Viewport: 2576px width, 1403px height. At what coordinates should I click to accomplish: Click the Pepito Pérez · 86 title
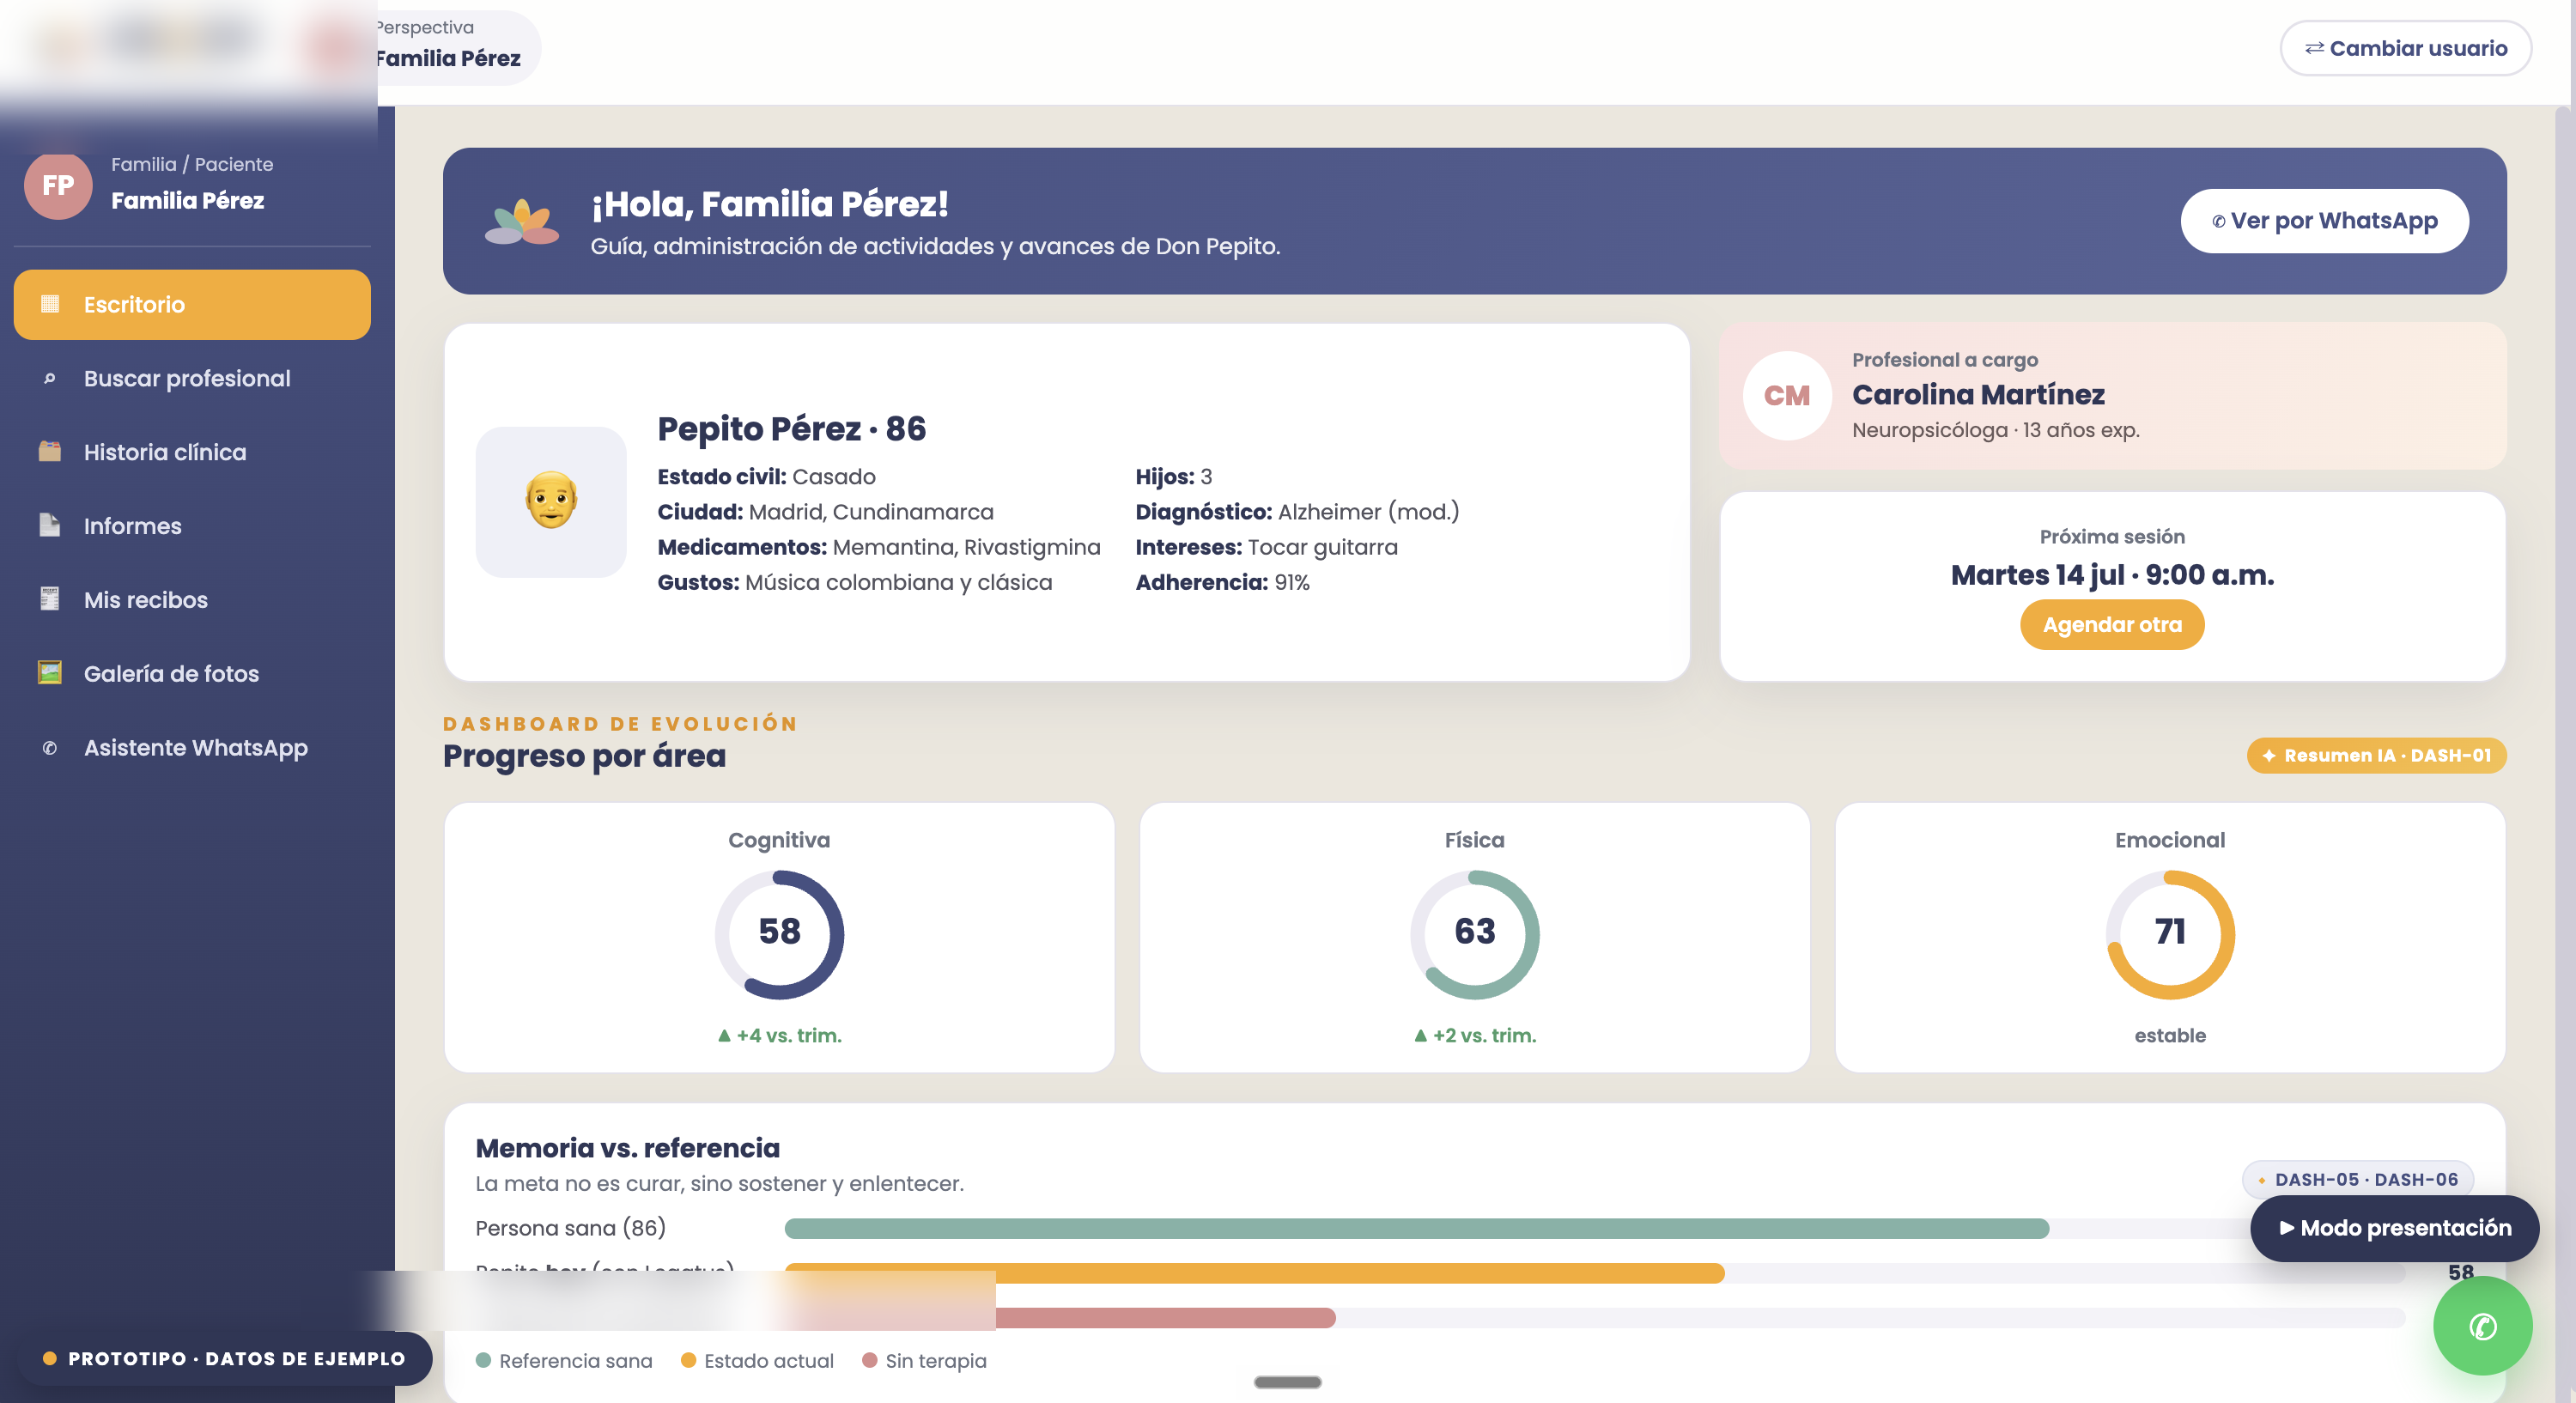(791, 429)
